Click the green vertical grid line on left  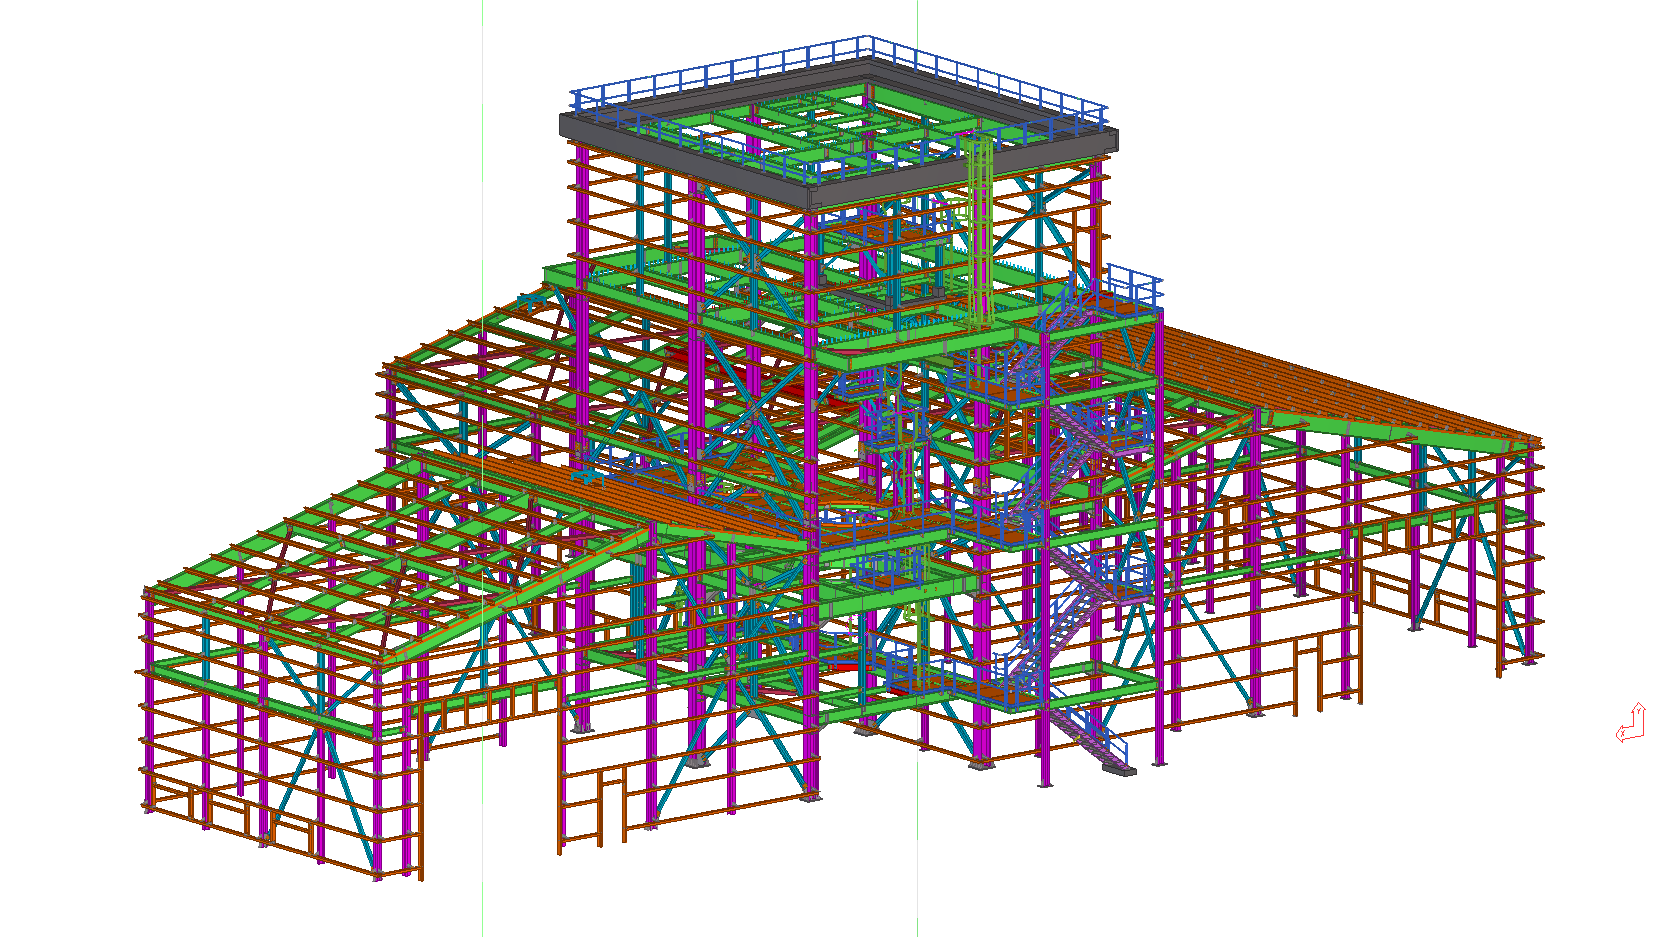482,150
